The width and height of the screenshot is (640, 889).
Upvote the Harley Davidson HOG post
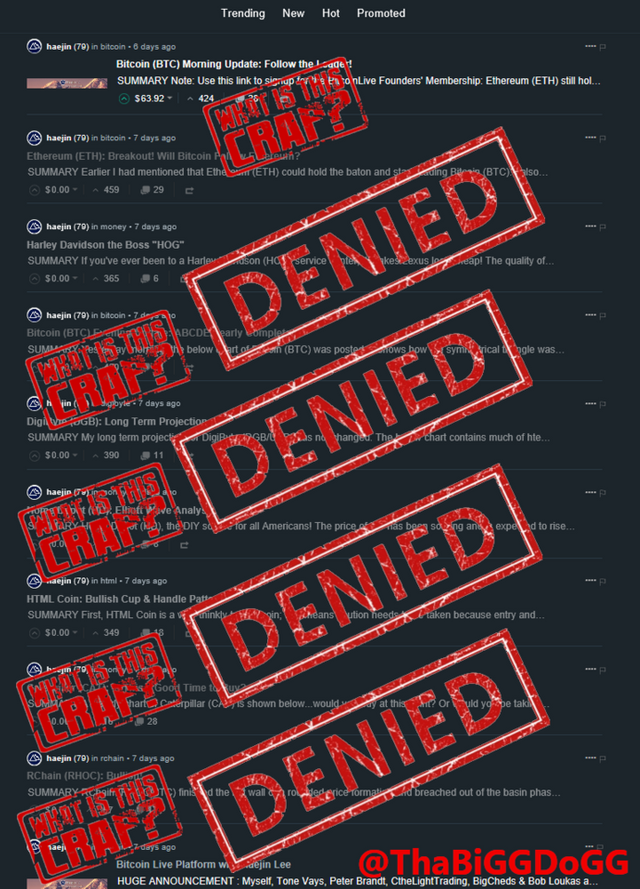coord(35,278)
